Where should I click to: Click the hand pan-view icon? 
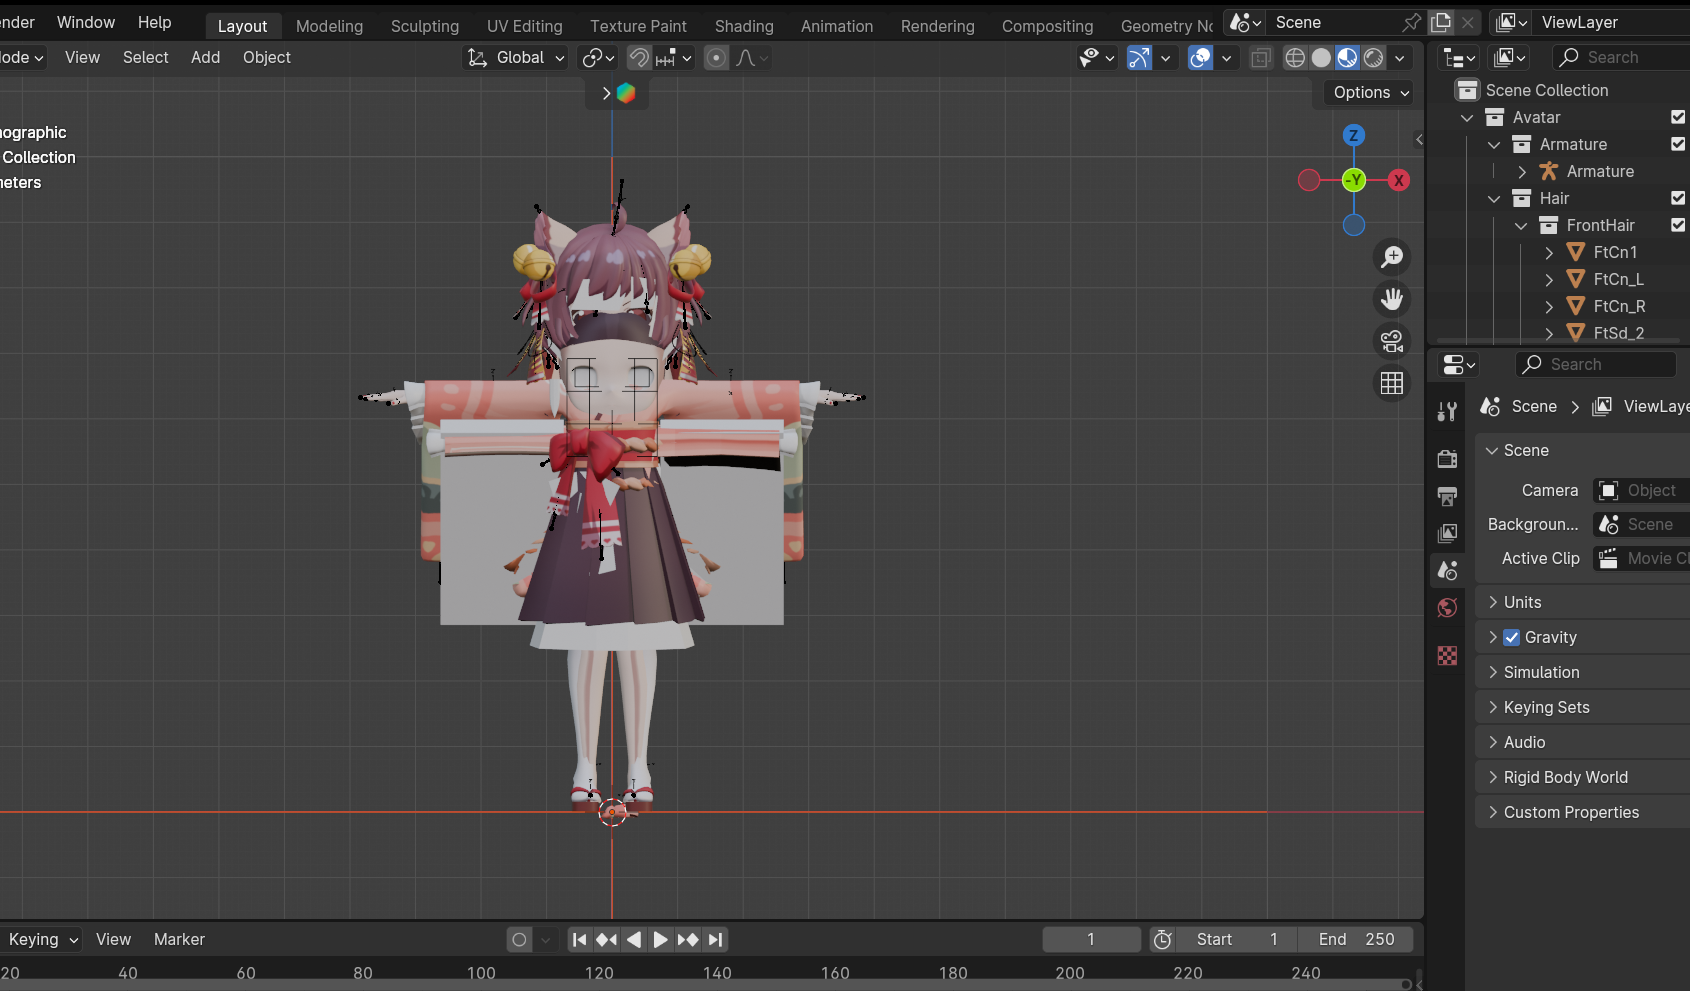(1392, 299)
